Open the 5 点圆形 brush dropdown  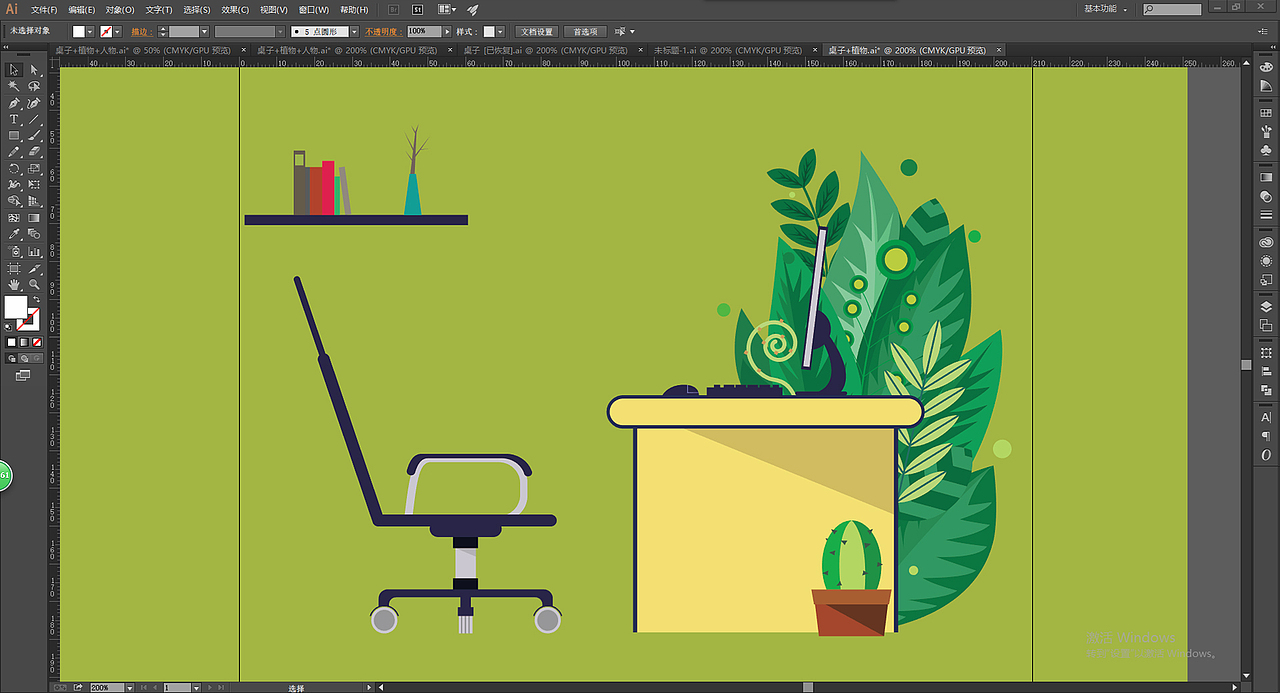point(354,32)
